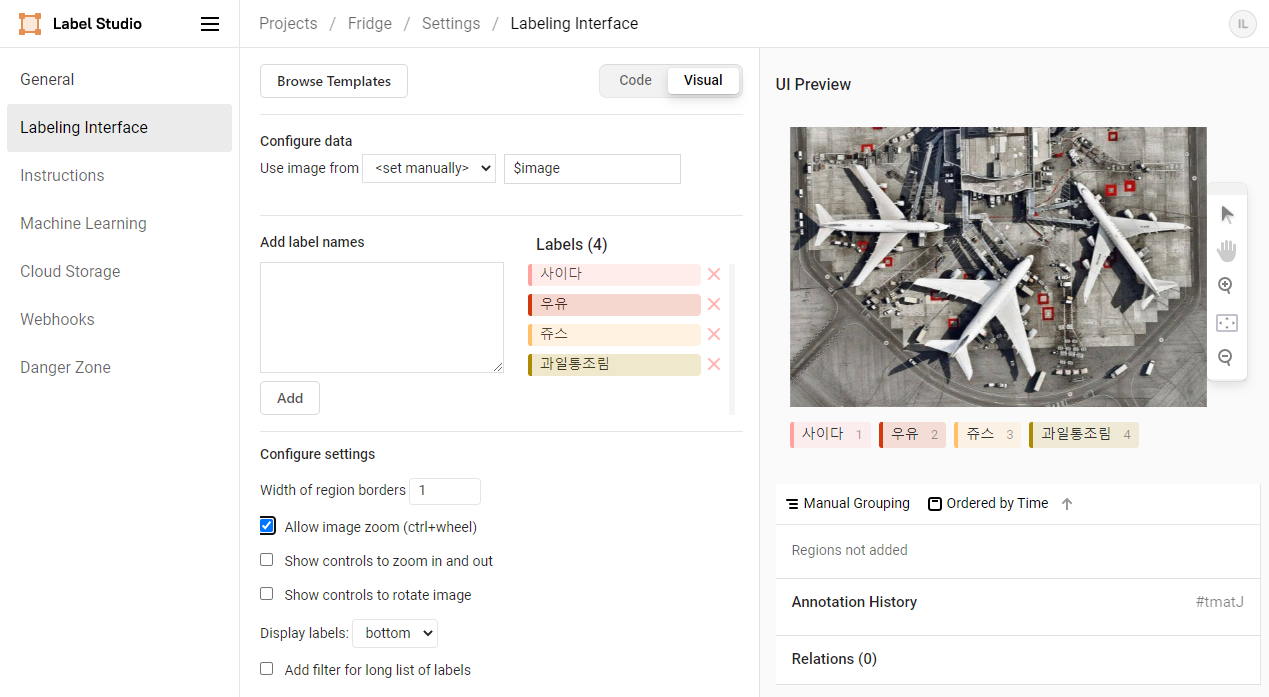Open the IL user avatar menu
1269x697 pixels.
[x=1242, y=24]
